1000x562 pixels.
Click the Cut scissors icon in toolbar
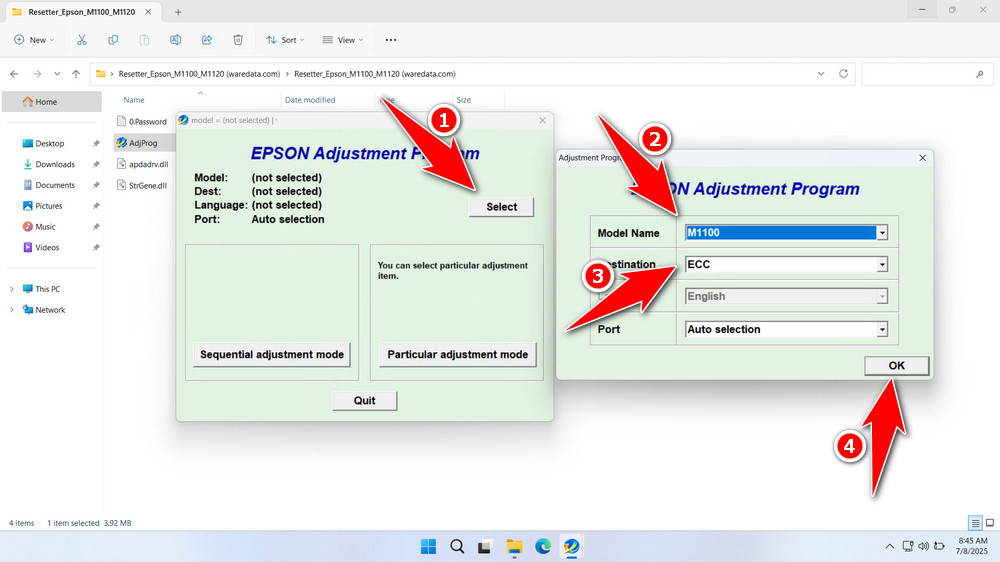[82, 40]
